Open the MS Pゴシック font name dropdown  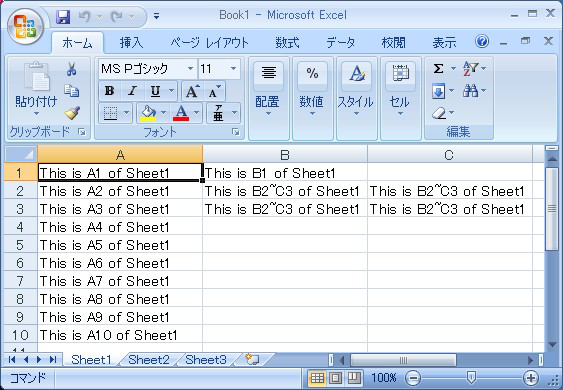pyautogui.click(x=190, y=69)
